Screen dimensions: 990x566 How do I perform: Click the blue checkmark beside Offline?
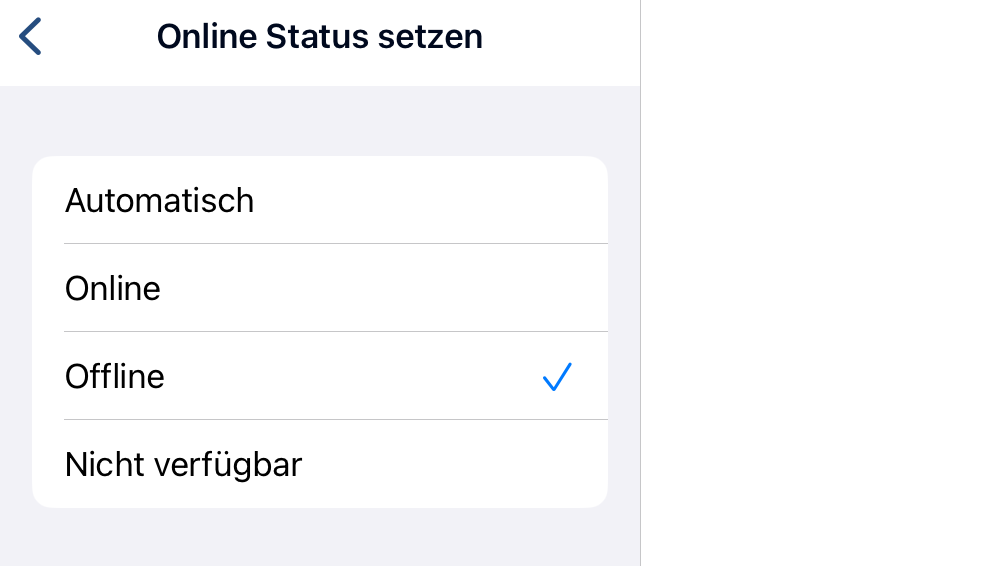[557, 377]
